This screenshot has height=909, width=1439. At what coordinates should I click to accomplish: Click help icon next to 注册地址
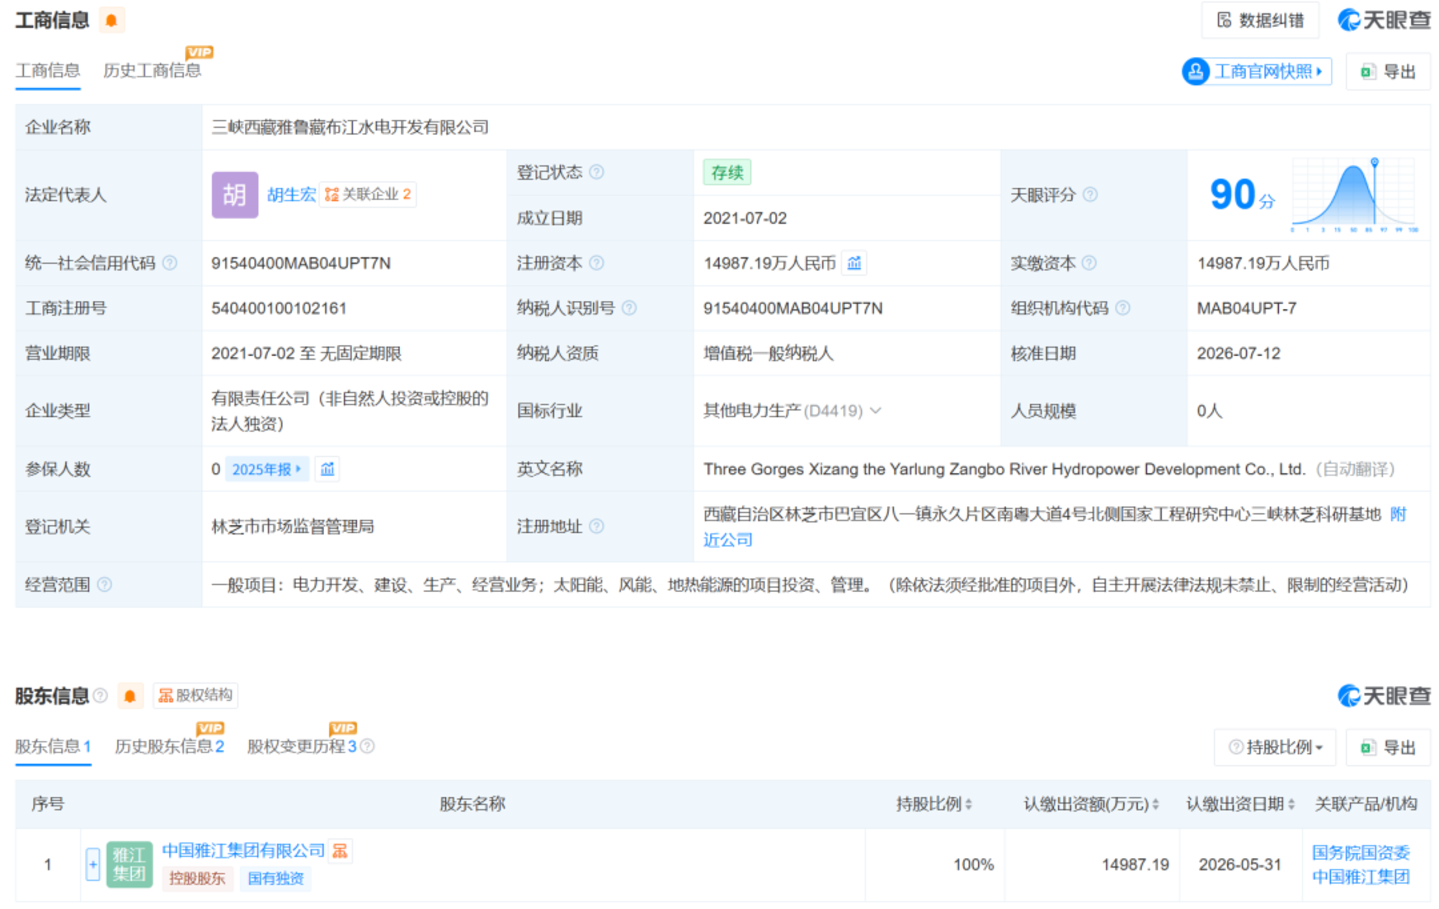click(597, 526)
